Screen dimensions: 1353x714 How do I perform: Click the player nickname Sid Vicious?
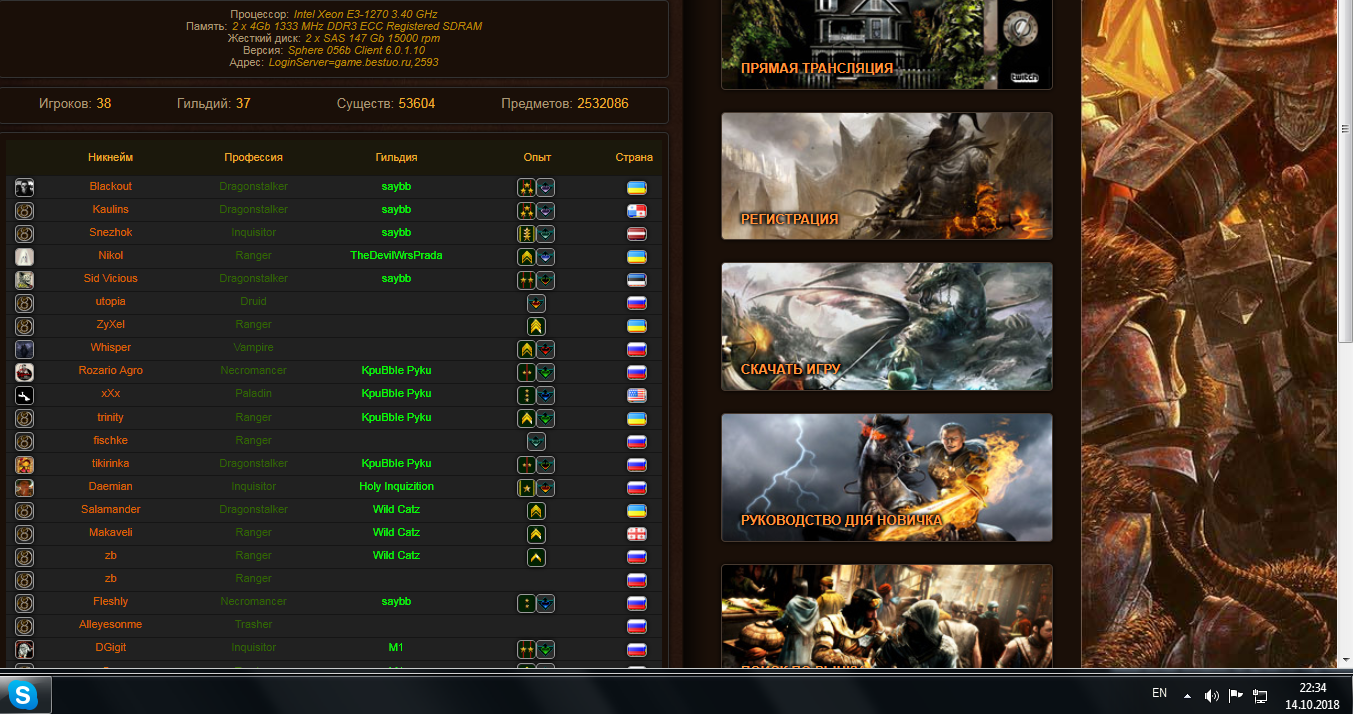(110, 279)
